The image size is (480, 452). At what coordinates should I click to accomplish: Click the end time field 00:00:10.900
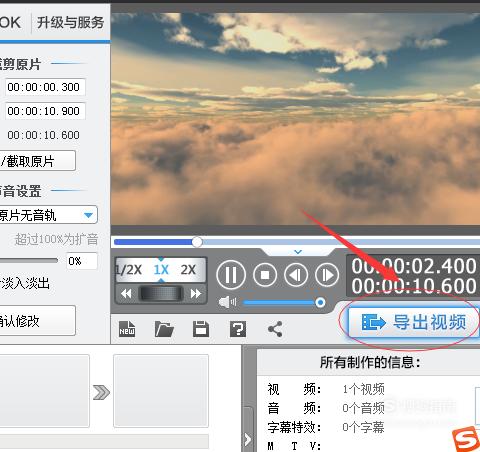[x=45, y=111]
